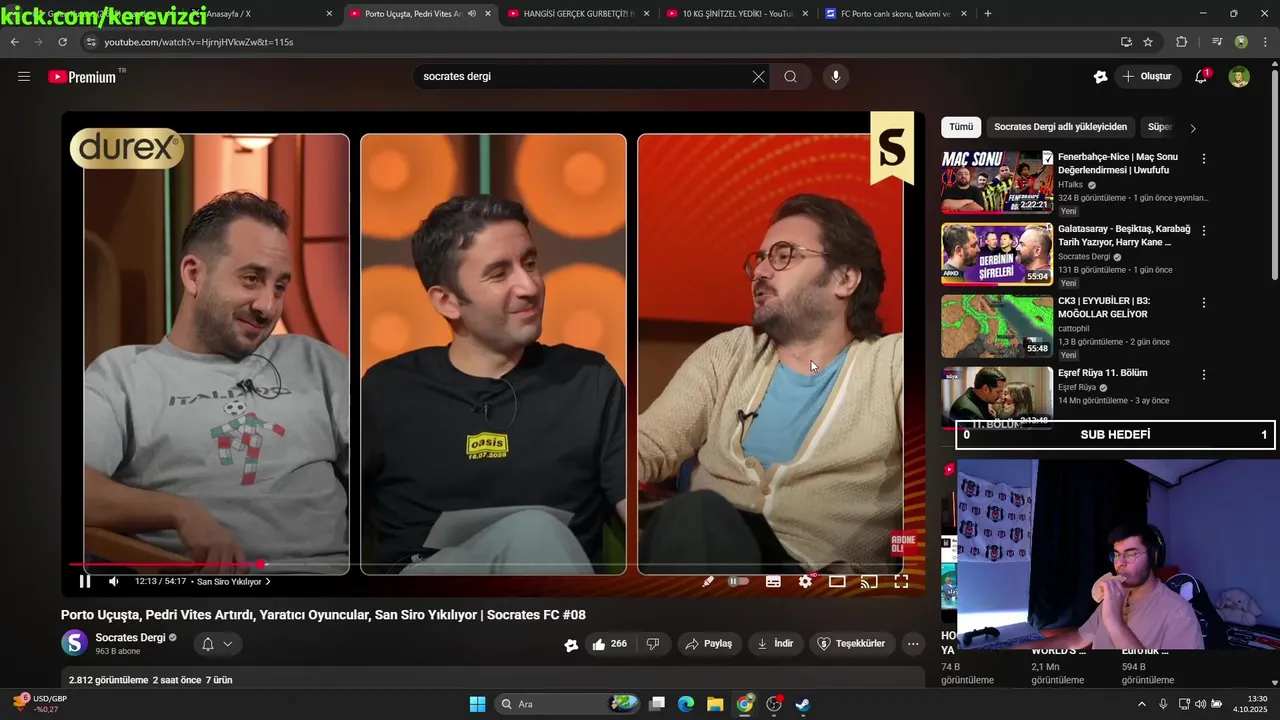Seek on the red video progress bar

491,564
